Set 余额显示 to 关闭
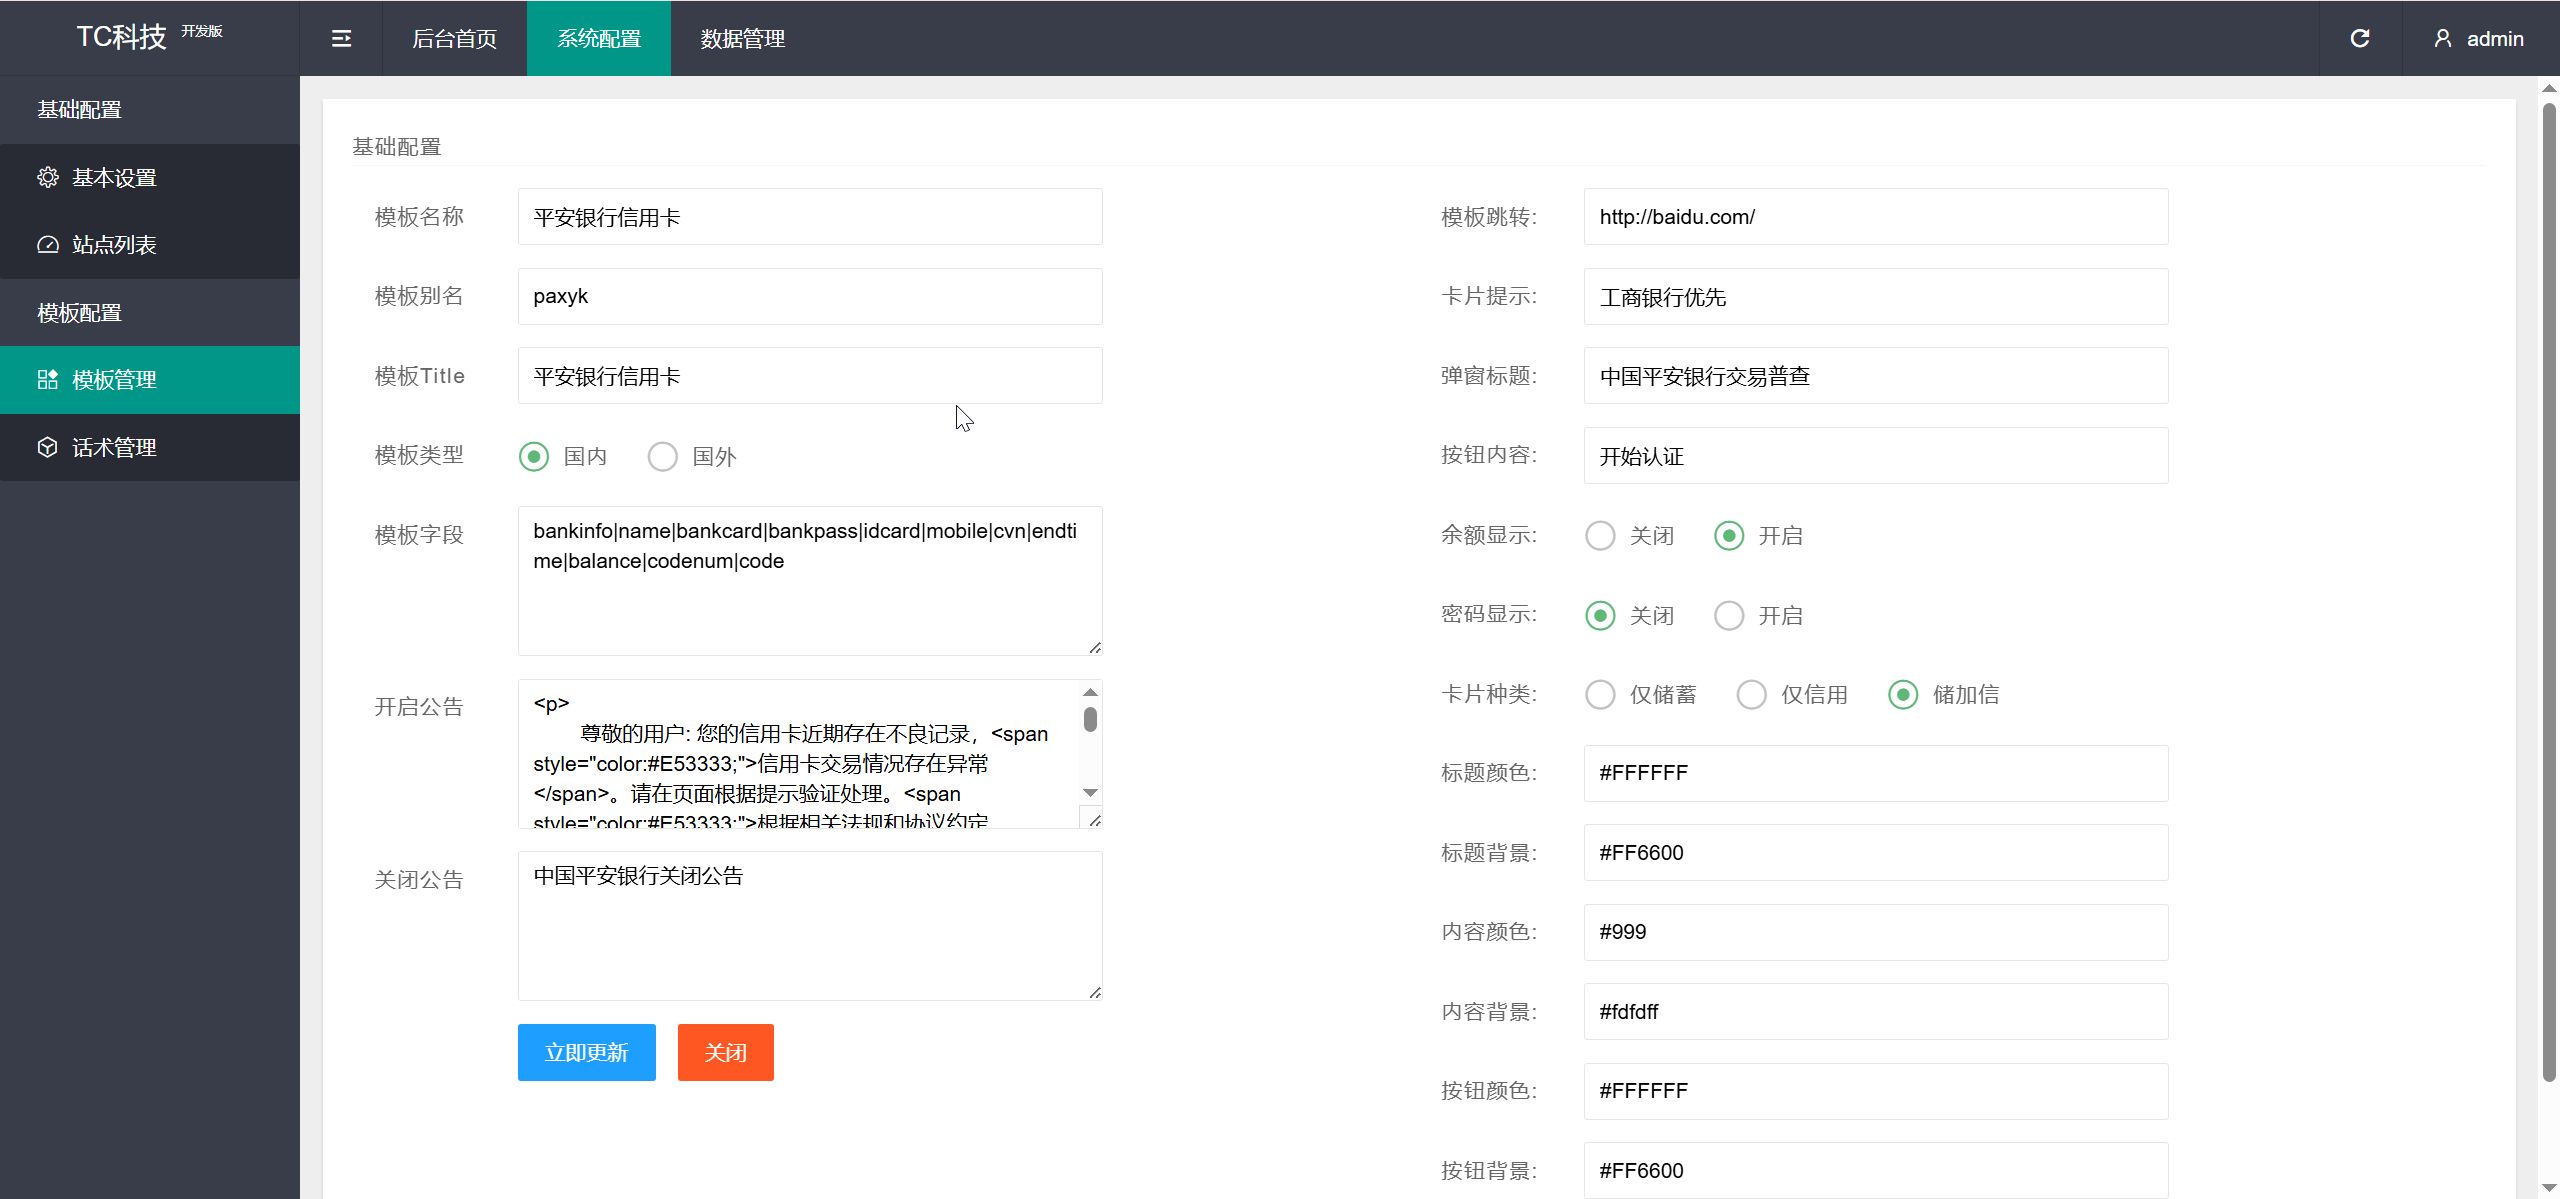This screenshot has width=2560, height=1199. click(1600, 536)
